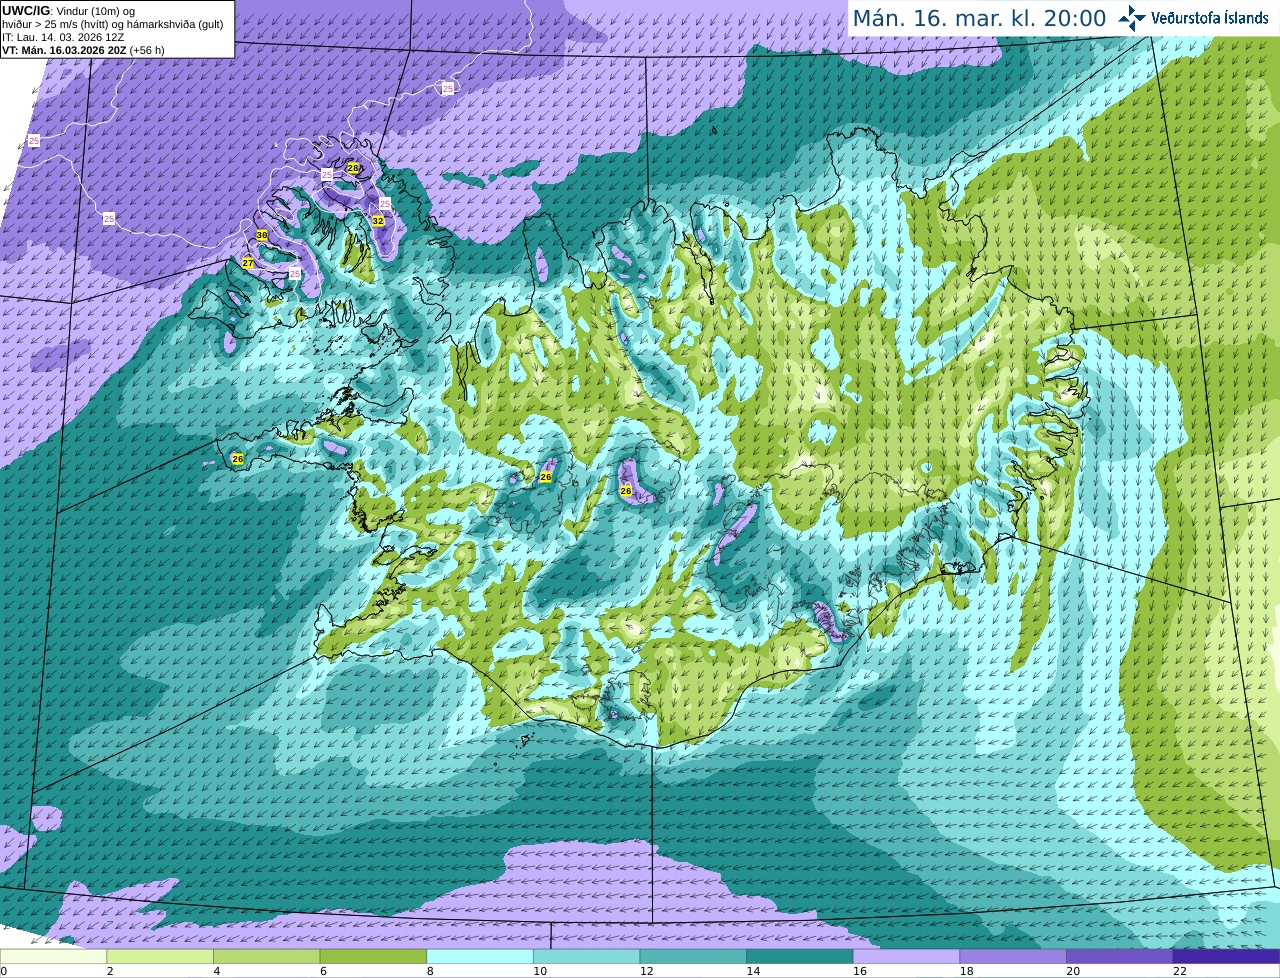
Task: Select the 10–12 m/s turquoise legend swatch
Action: click(587, 956)
